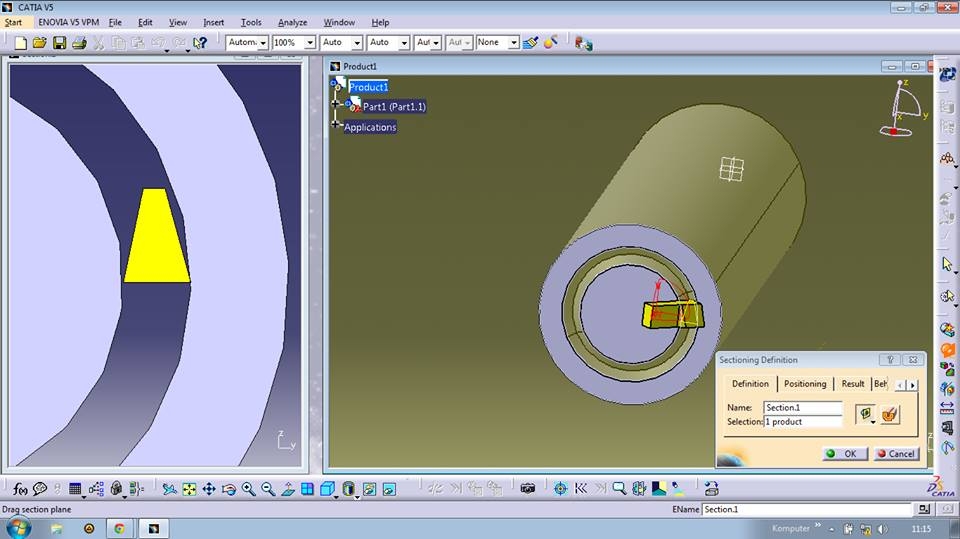The height and width of the screenshot is (539, 960).
Task: Expand the Part1 (Part1.1) tree node
Action: (x=336, y=104)
